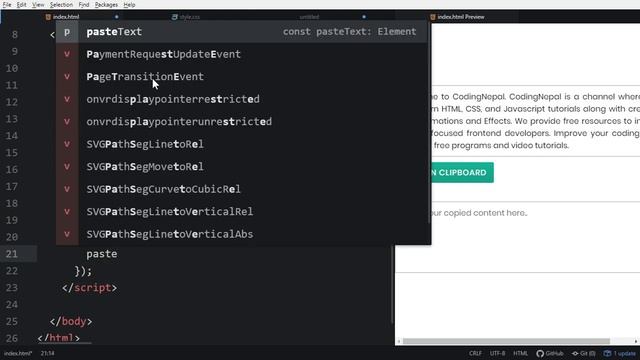The height and width of the screenshot is (360, 640).
Task: Click the 'p' type icon beside pasteText
Action: (x=67, y=32)
